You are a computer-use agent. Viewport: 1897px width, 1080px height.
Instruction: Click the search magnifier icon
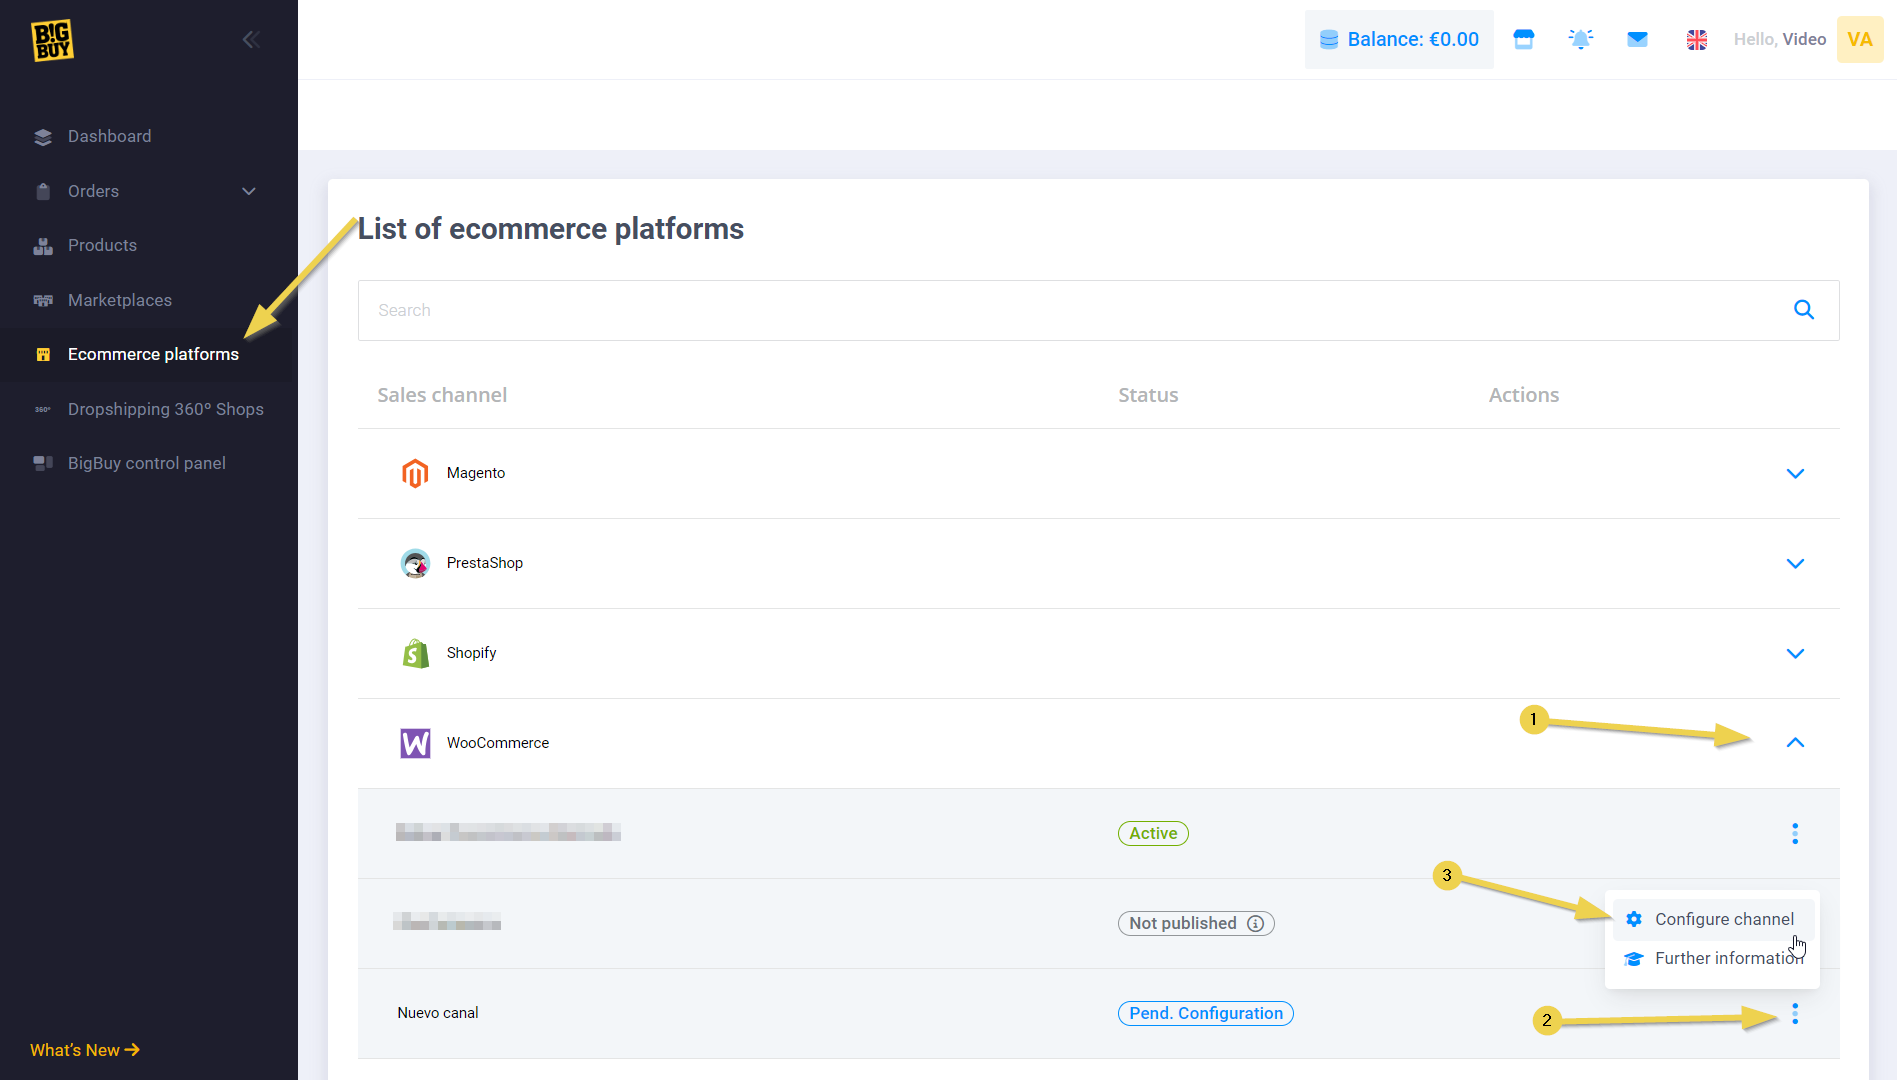[x=1803, y=310]
